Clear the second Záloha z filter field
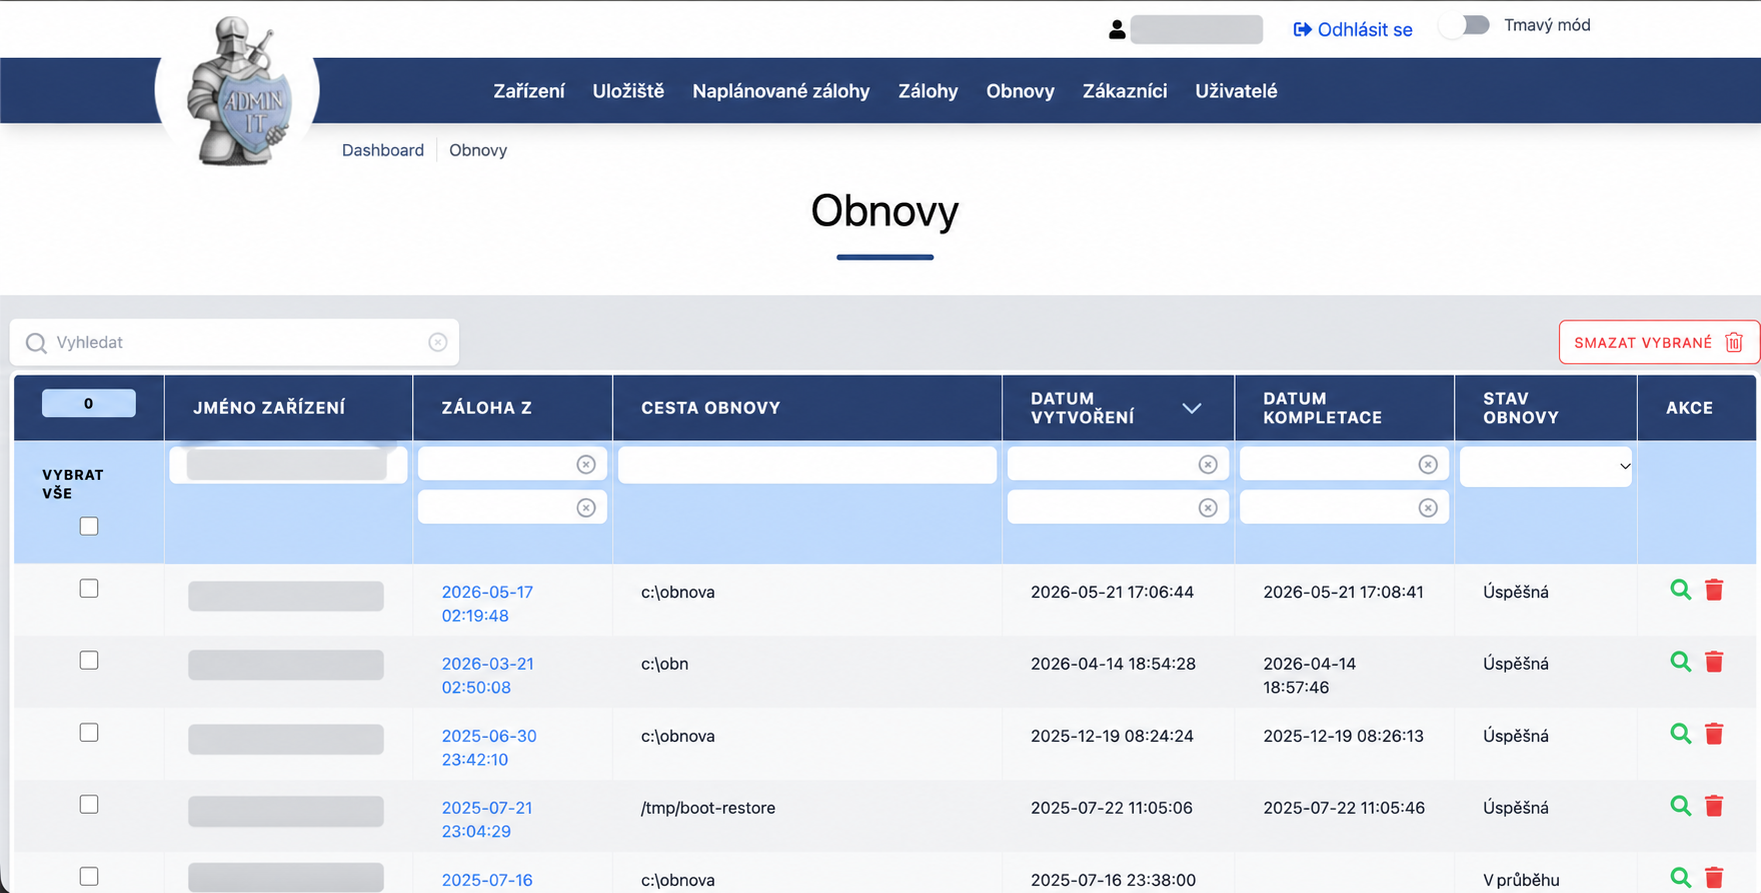 tap(586, 508)
